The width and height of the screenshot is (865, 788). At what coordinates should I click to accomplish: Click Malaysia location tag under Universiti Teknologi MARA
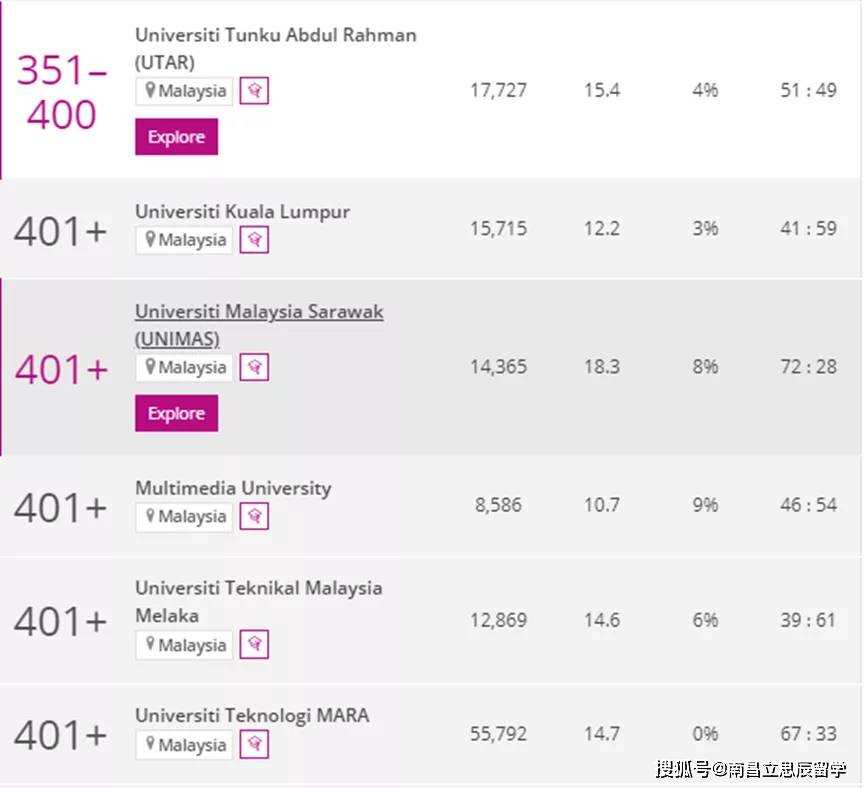click(185, 745)
